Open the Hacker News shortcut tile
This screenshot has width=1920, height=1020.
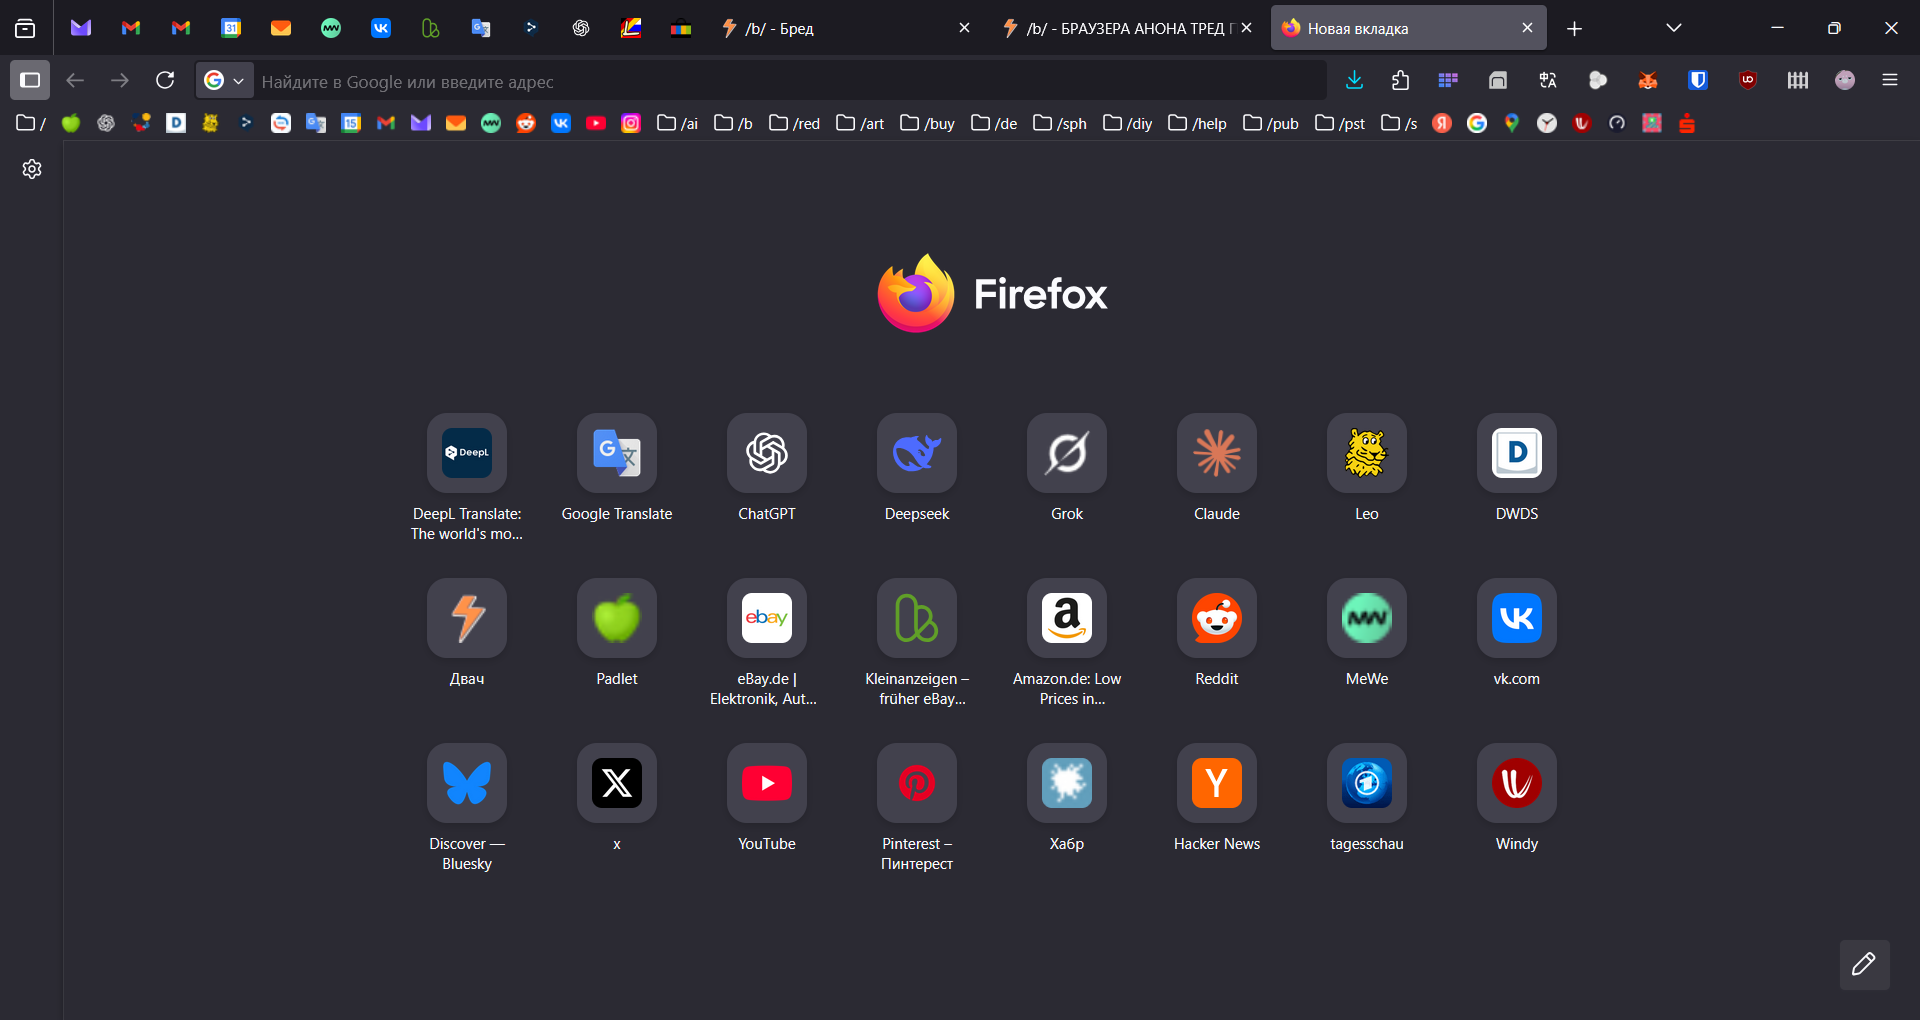point(1217,783)
